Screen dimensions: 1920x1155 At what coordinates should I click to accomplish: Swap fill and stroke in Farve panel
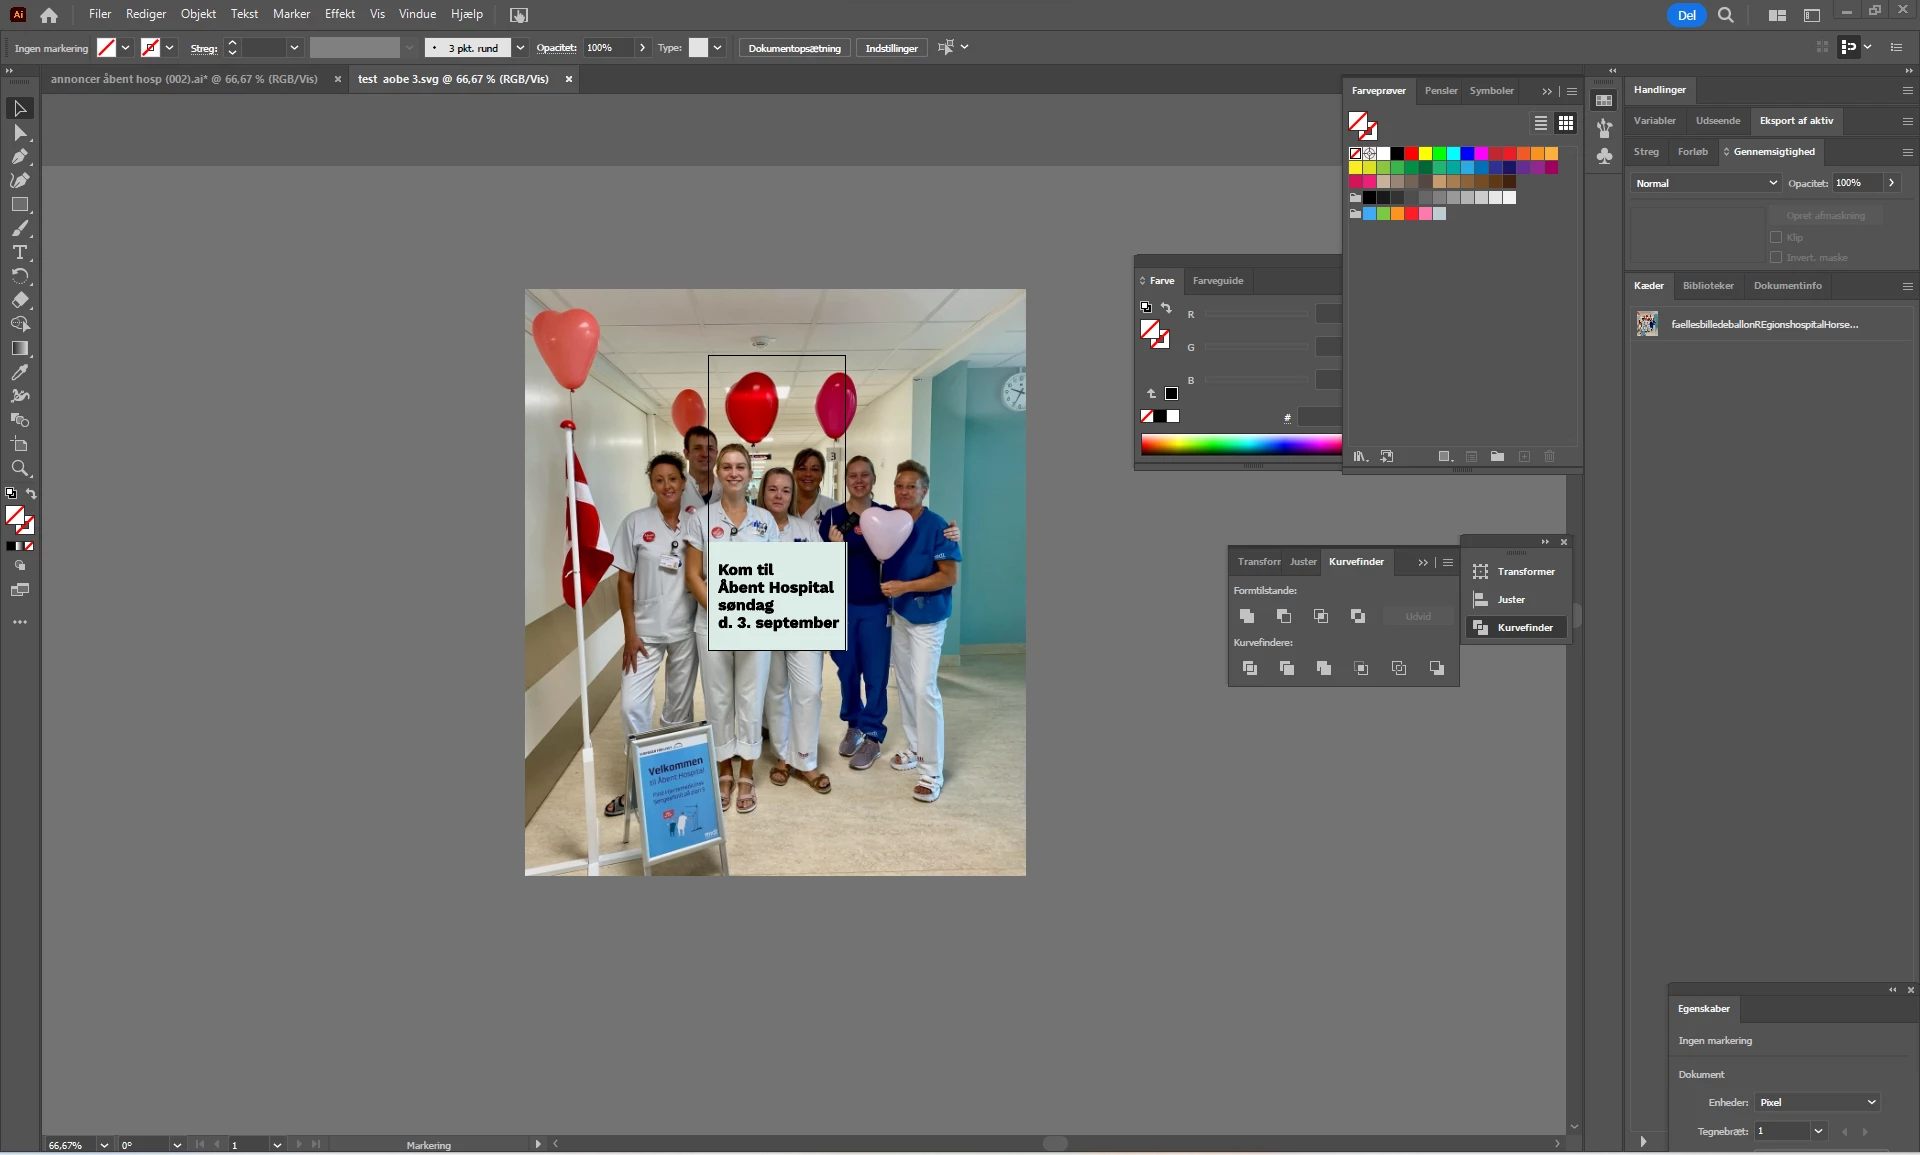[x=1166, y=308]
